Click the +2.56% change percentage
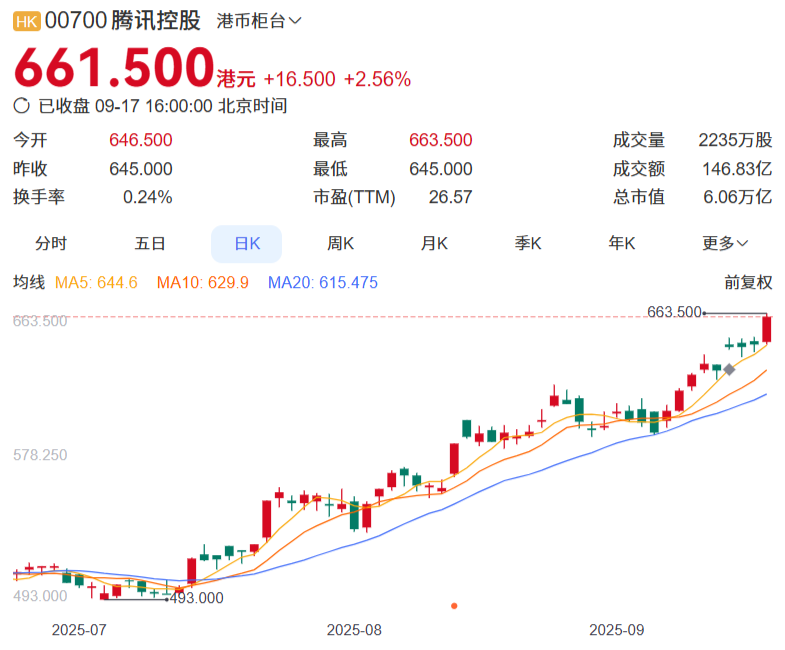785x650 pixels. point(377,79)
